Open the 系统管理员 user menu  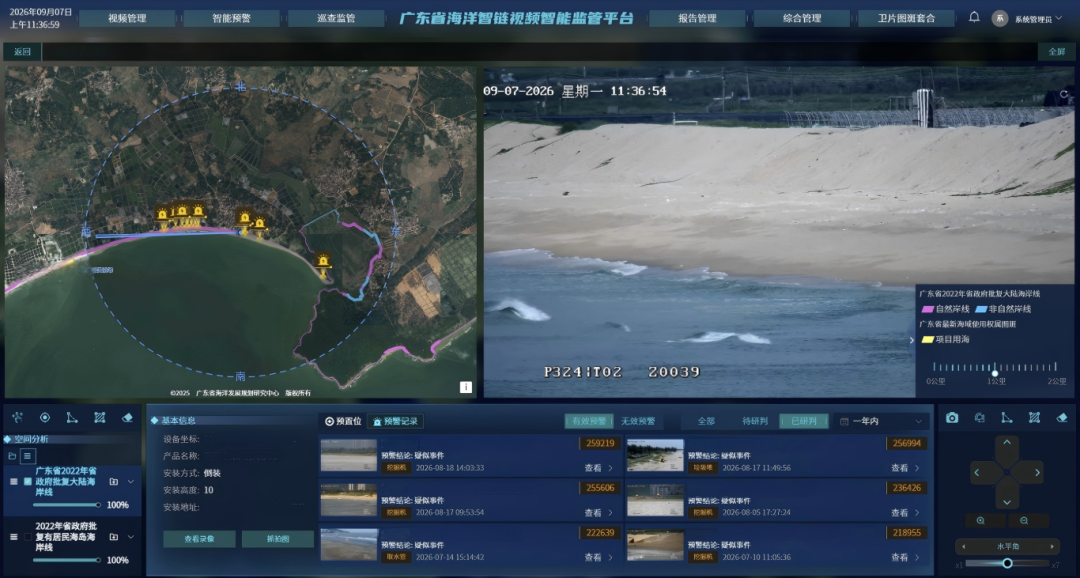coord(1027,19)
